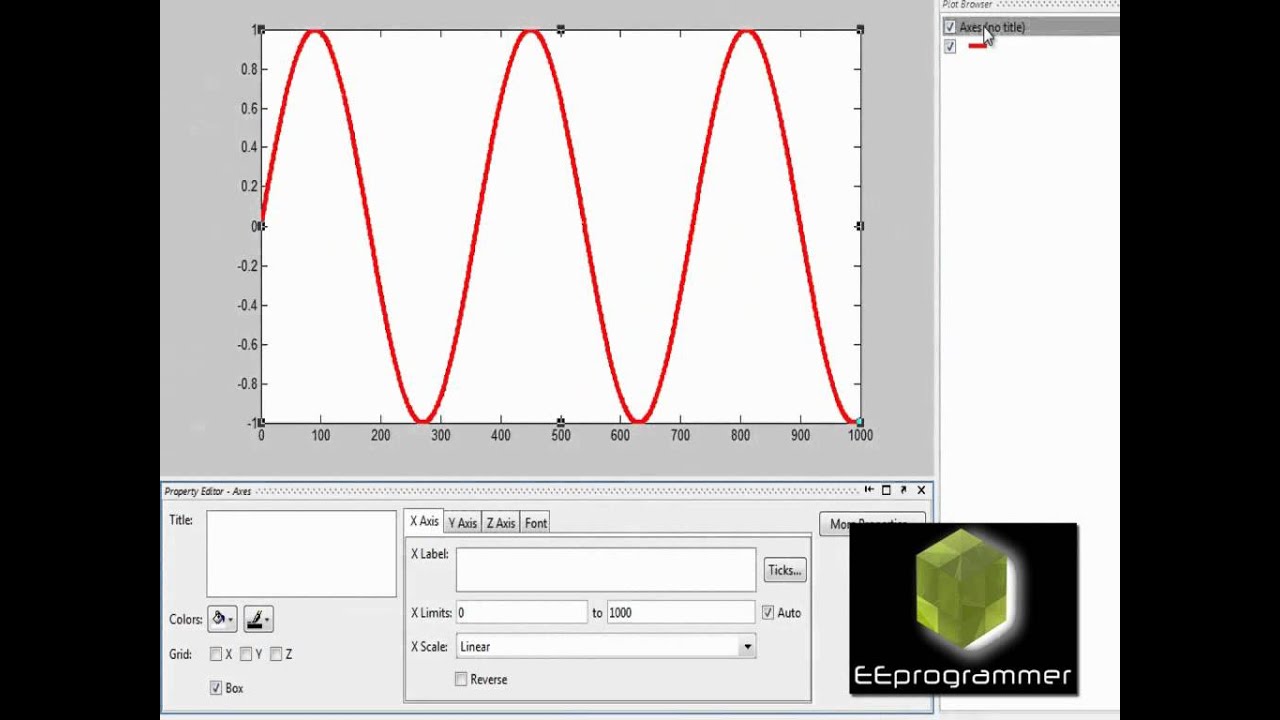
Task: Click the Title text box
Action: tap(302, 554)
